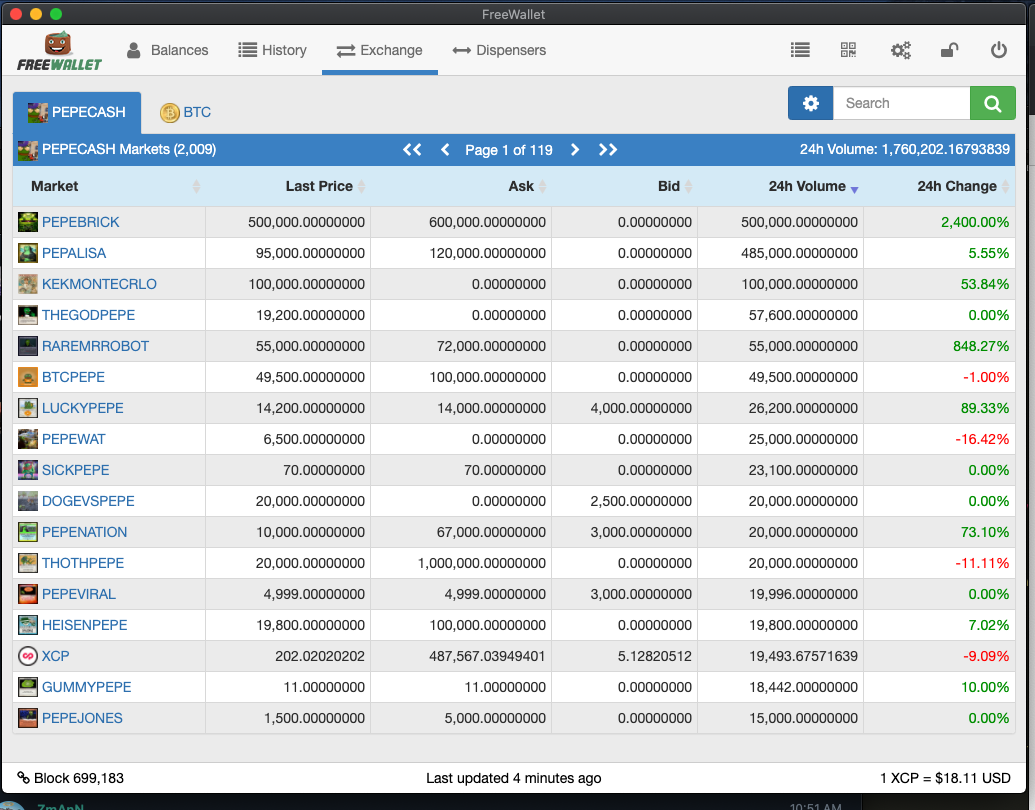The width and height of the screenshot is (1035, 810).
Task: Sort by 24h Change column
Action: (939, 186)
